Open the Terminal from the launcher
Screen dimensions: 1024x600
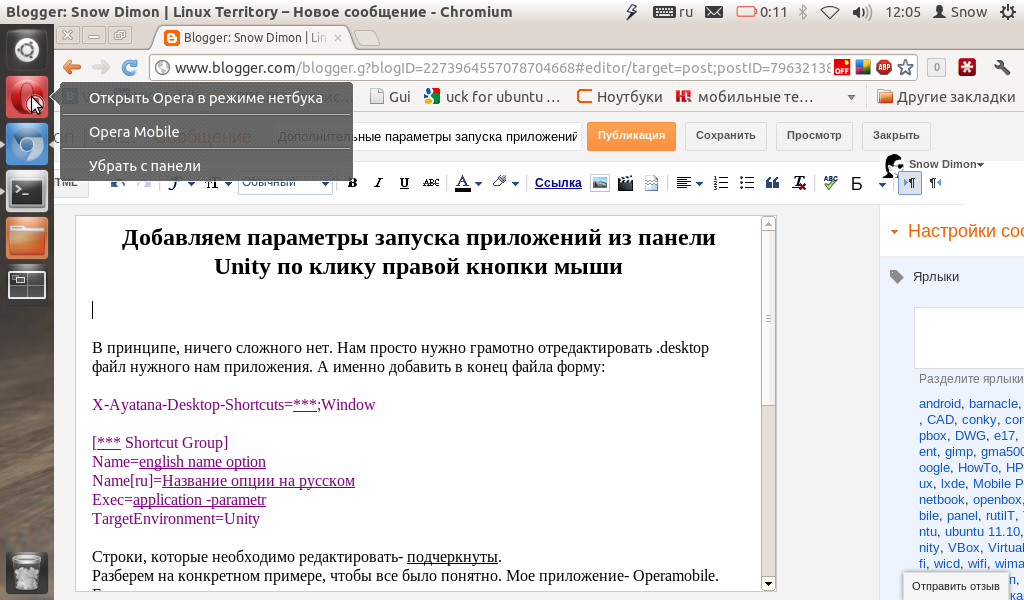pos(27,191)
